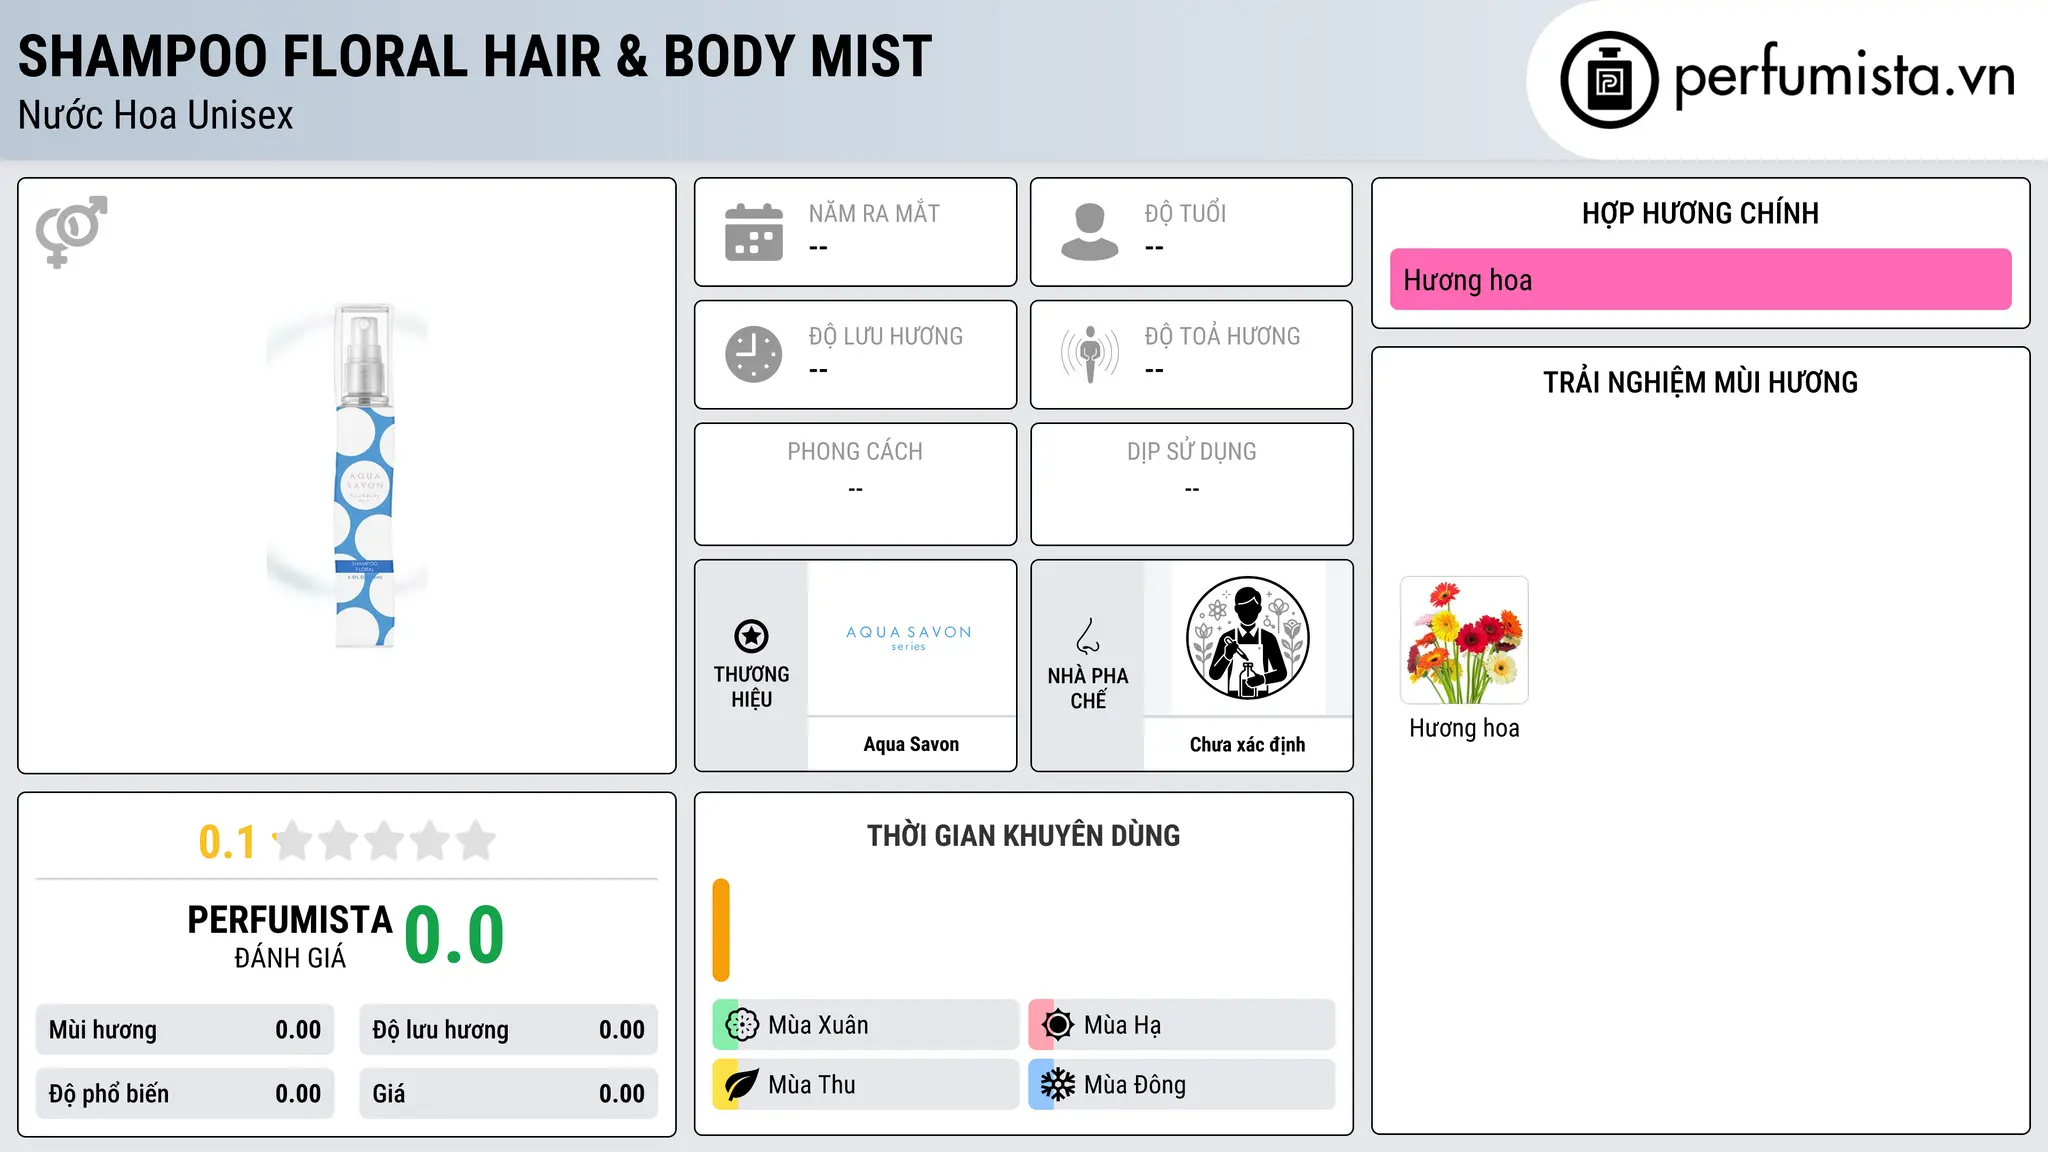Viewport: 2048px width, 1152px height.
Task: Click the sillage icon beside Độ toả hương
Action: [x=1089, y=354]
